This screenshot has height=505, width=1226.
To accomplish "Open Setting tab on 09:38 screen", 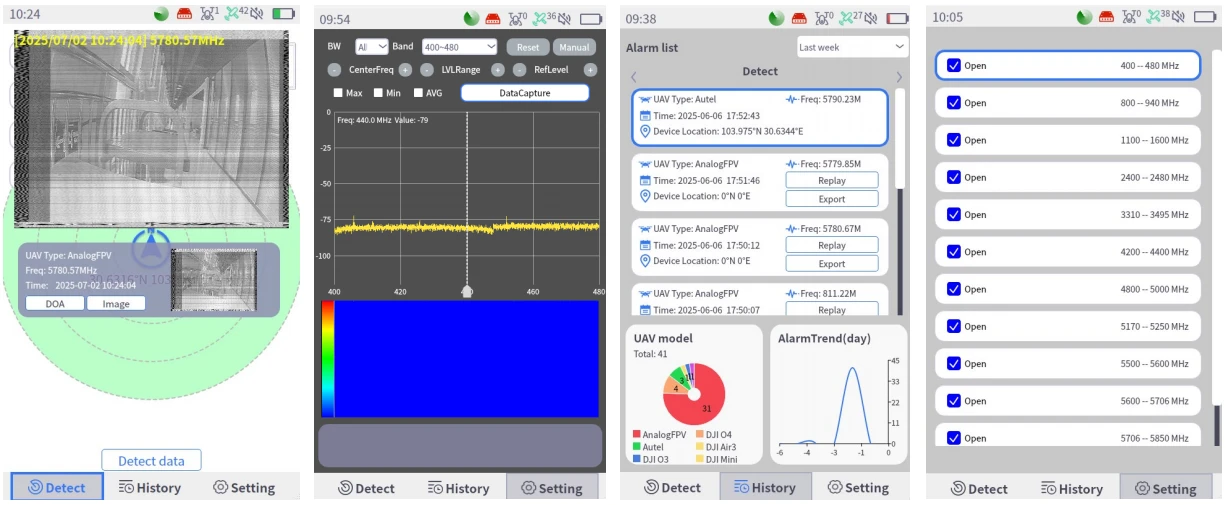I will 859,487.
